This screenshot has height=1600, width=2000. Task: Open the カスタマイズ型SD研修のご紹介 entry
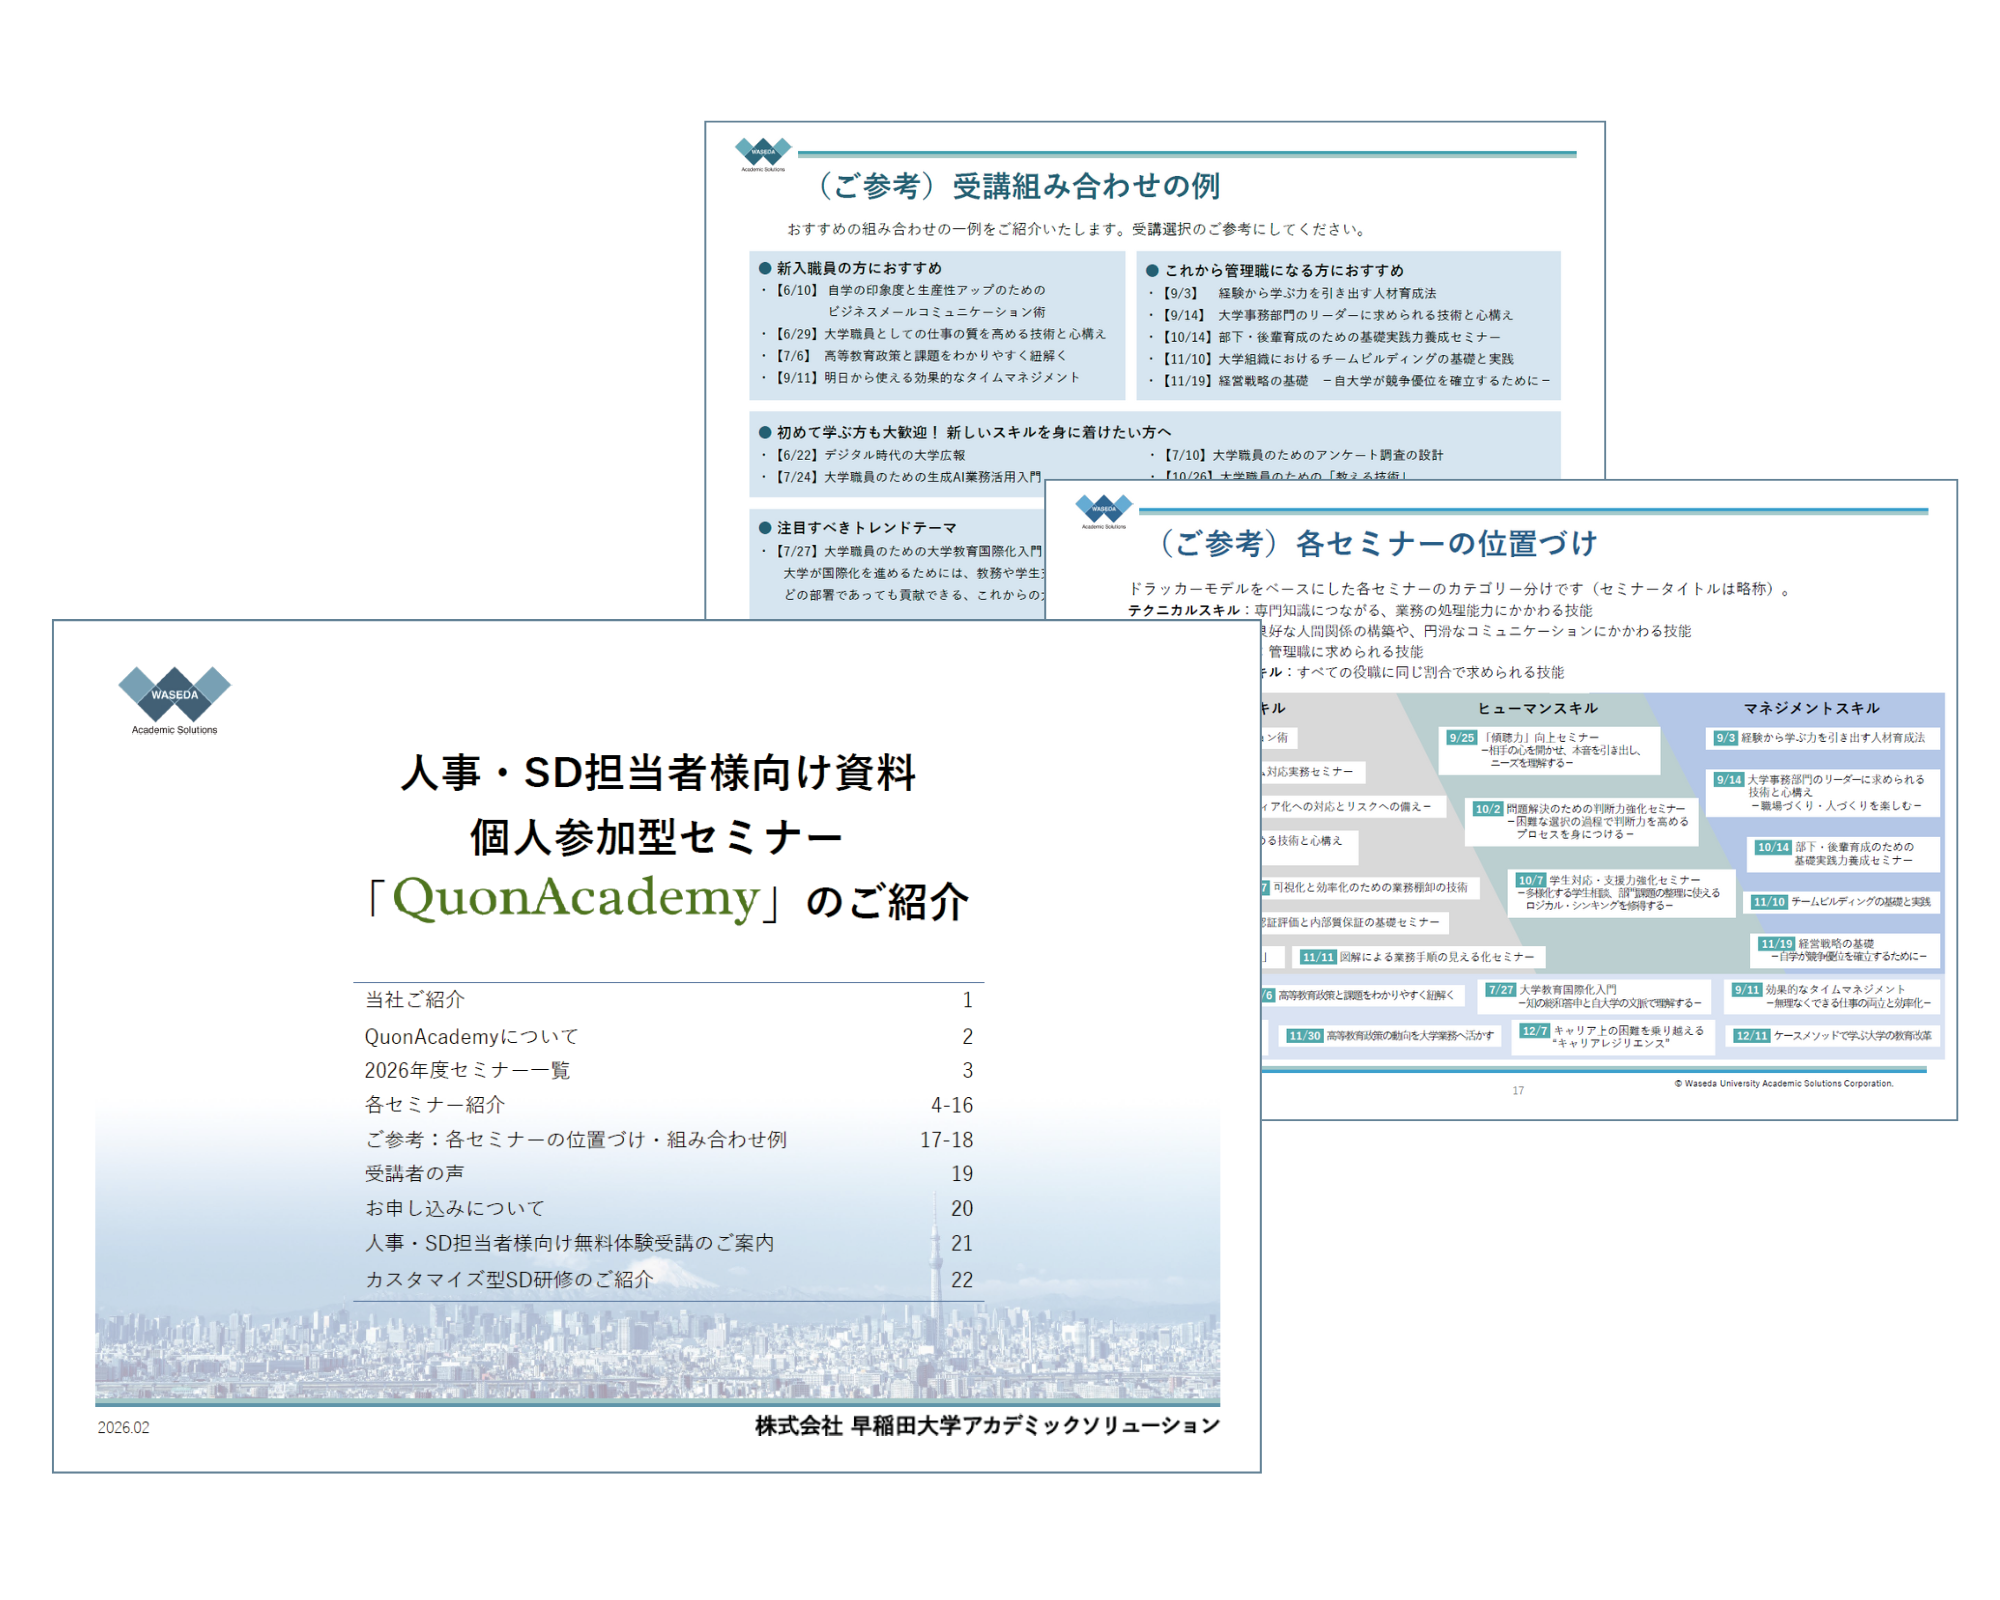(509, 1279)
